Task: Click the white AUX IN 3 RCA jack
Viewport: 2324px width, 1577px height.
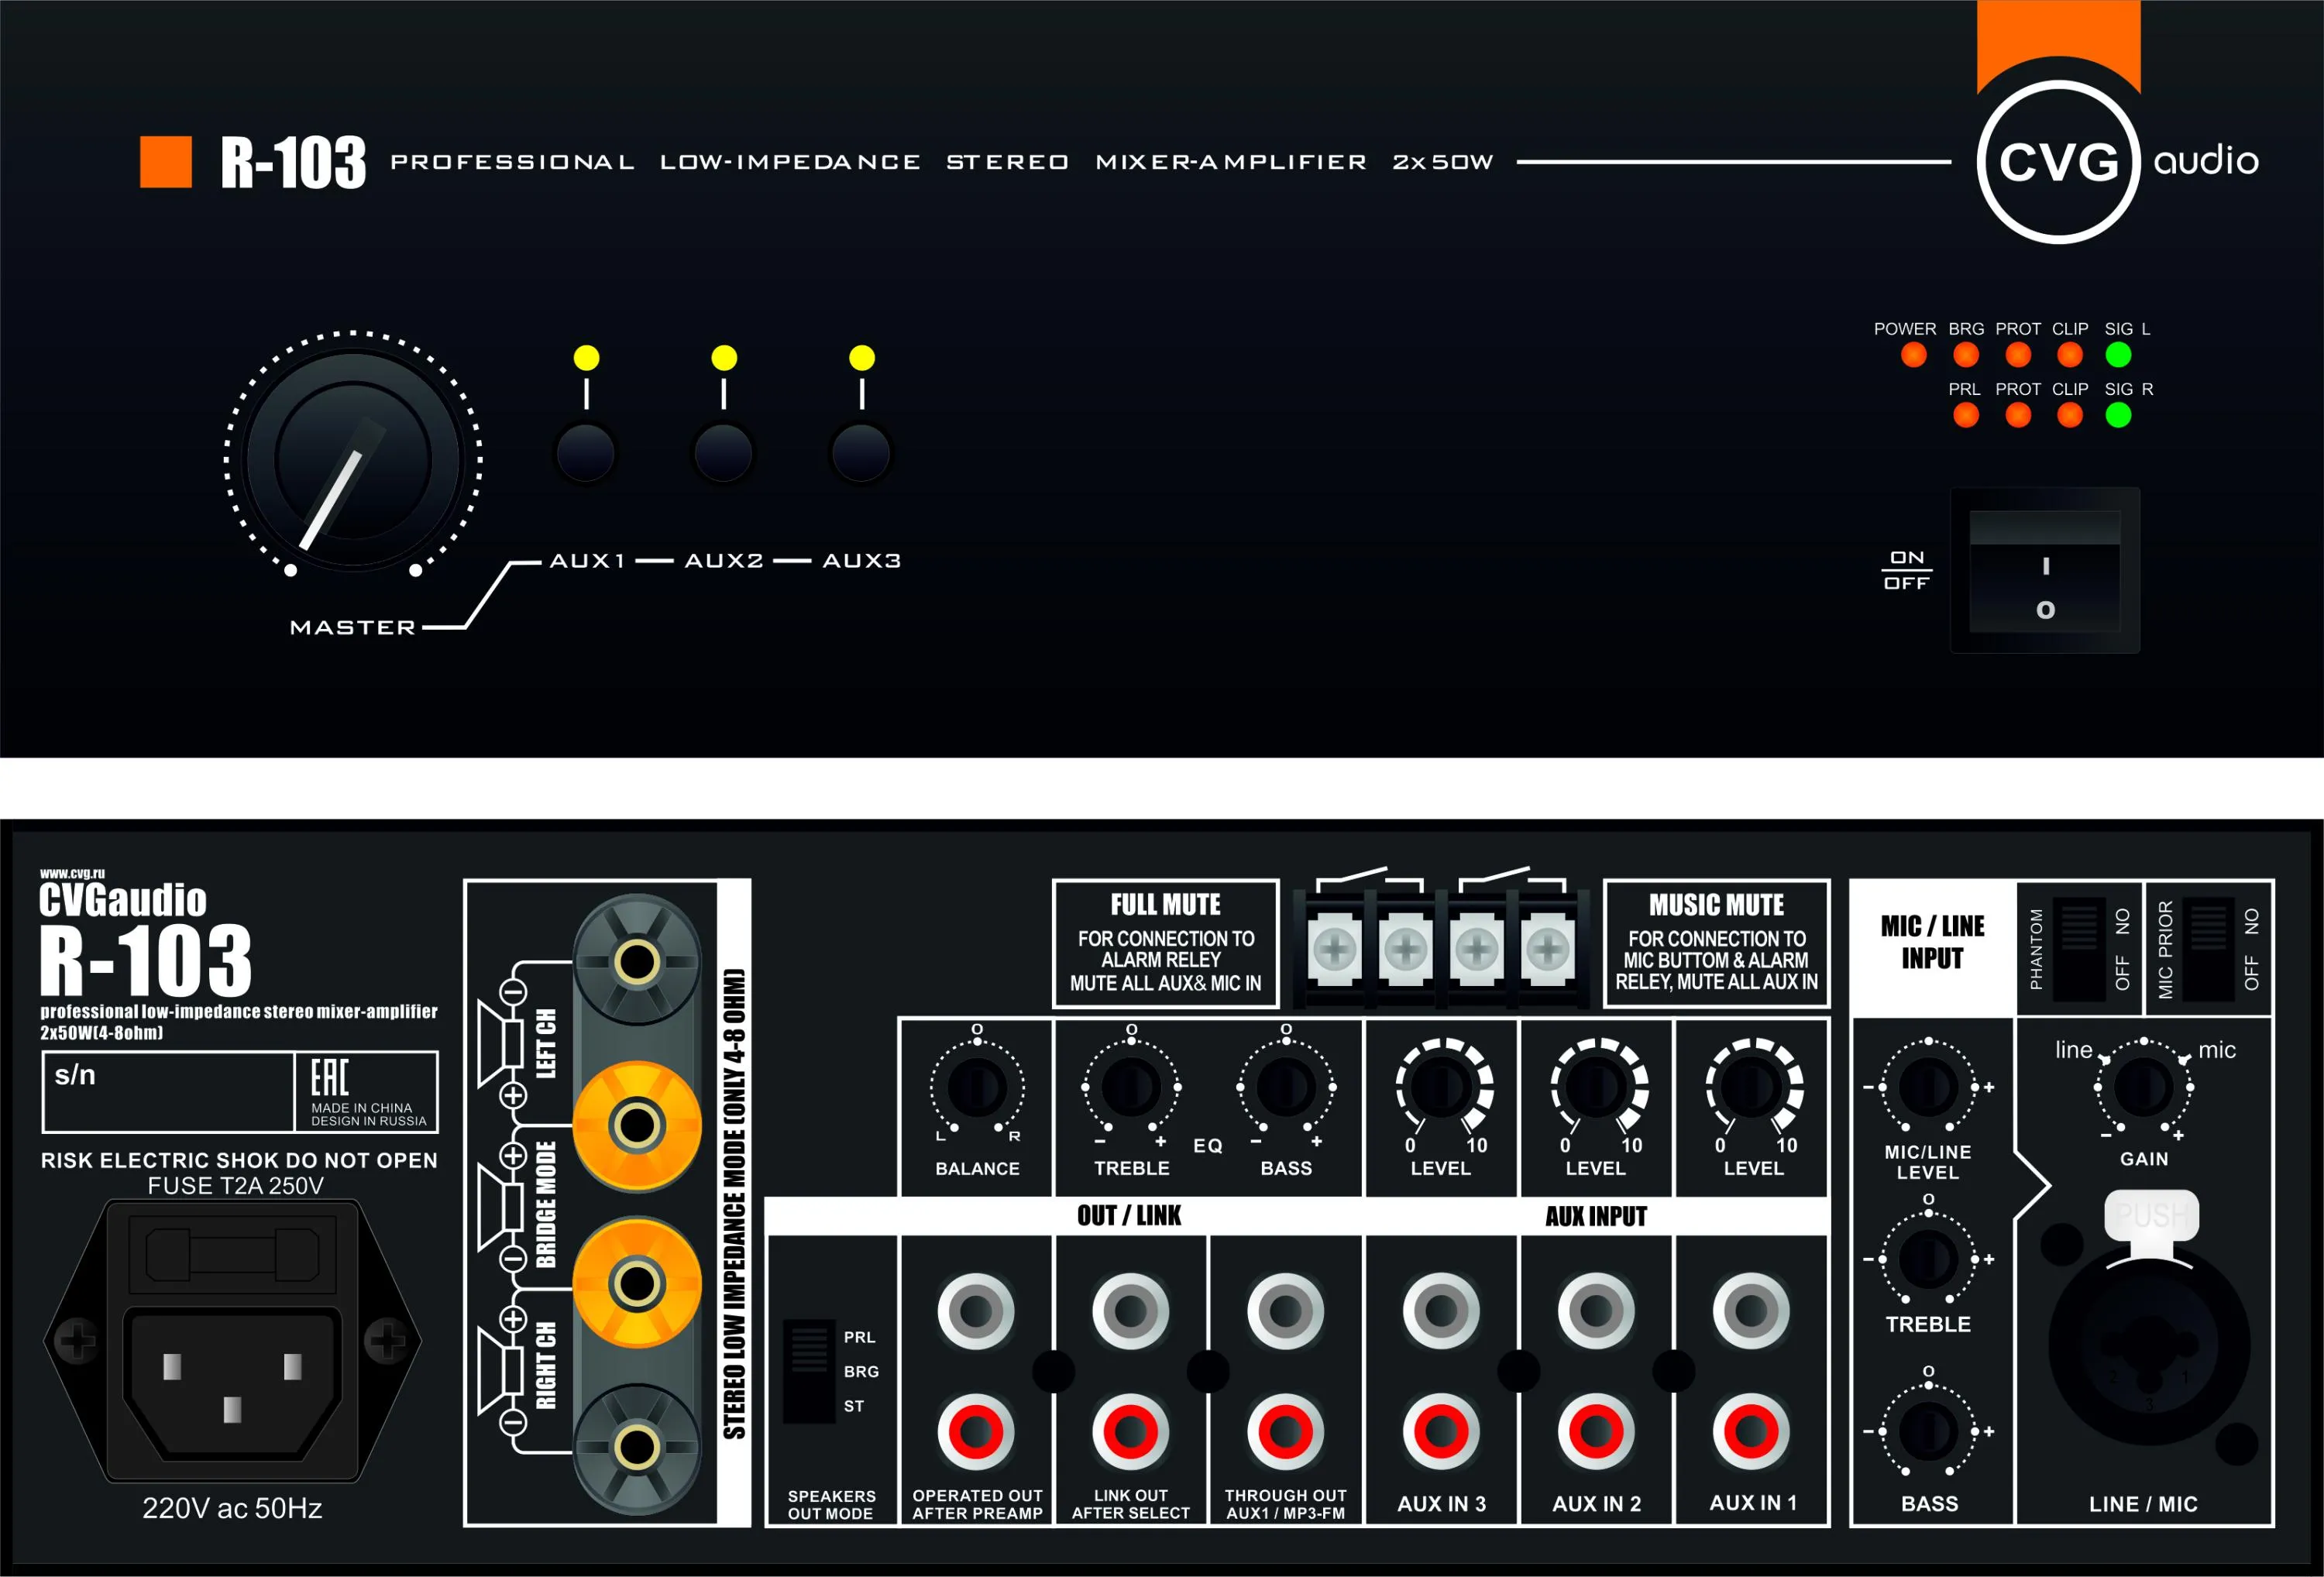Action: 1441,1311
